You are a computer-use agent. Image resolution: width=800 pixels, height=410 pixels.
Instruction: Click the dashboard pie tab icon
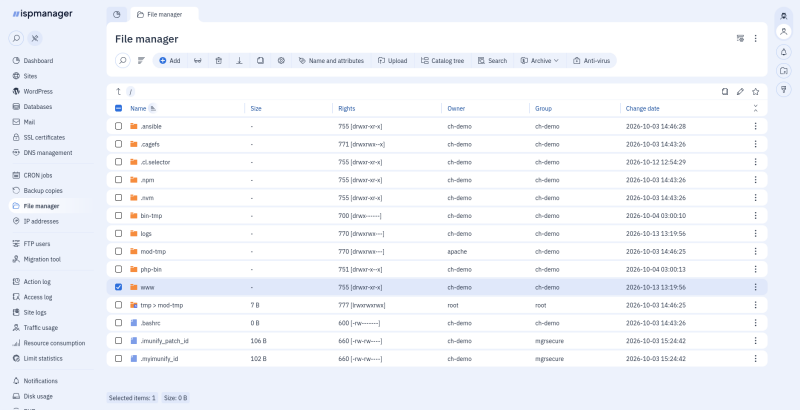pos(117,15)
